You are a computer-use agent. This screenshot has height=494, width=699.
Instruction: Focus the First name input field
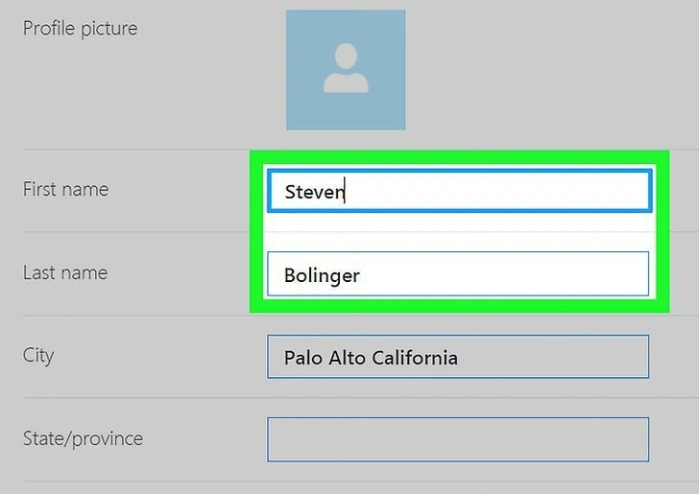(x=460, y=191)
